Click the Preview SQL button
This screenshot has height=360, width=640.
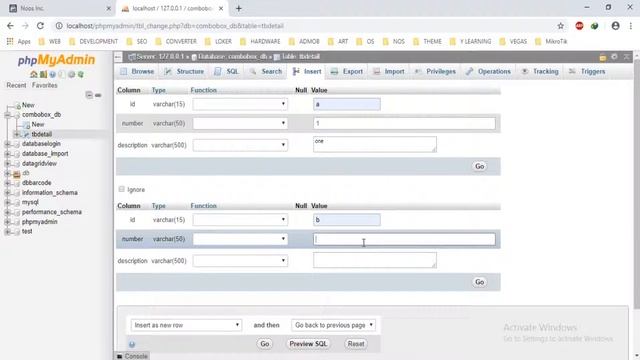pyautogui.click(x=308, y=344)
